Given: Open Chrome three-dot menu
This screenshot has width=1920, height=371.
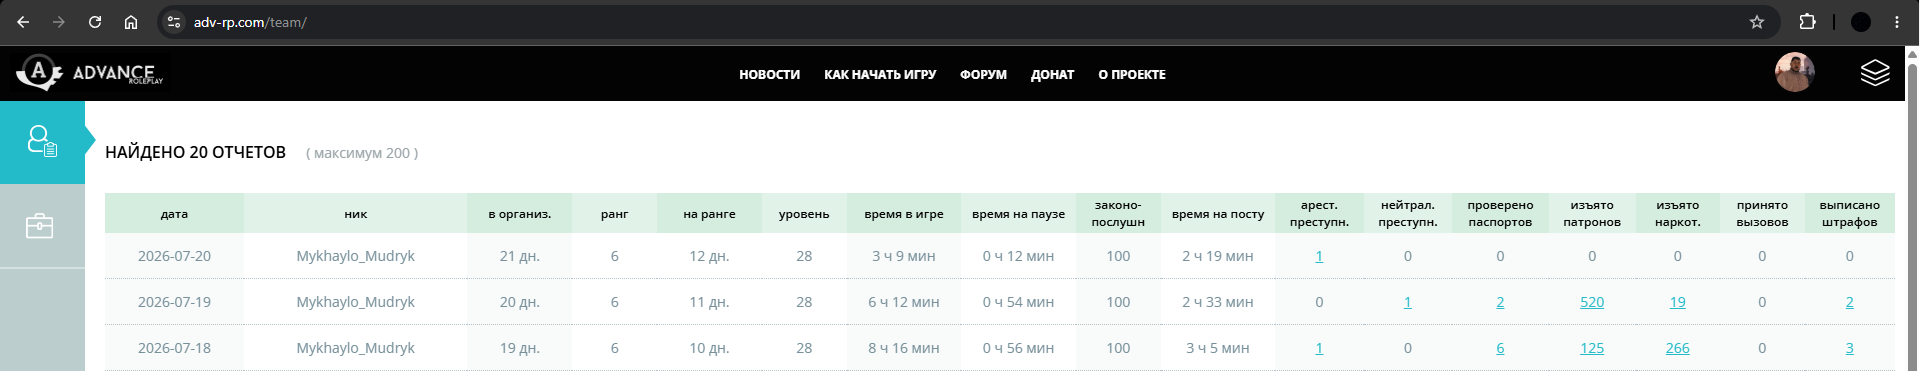Looking at the screenshot, I should point(1897,22).
